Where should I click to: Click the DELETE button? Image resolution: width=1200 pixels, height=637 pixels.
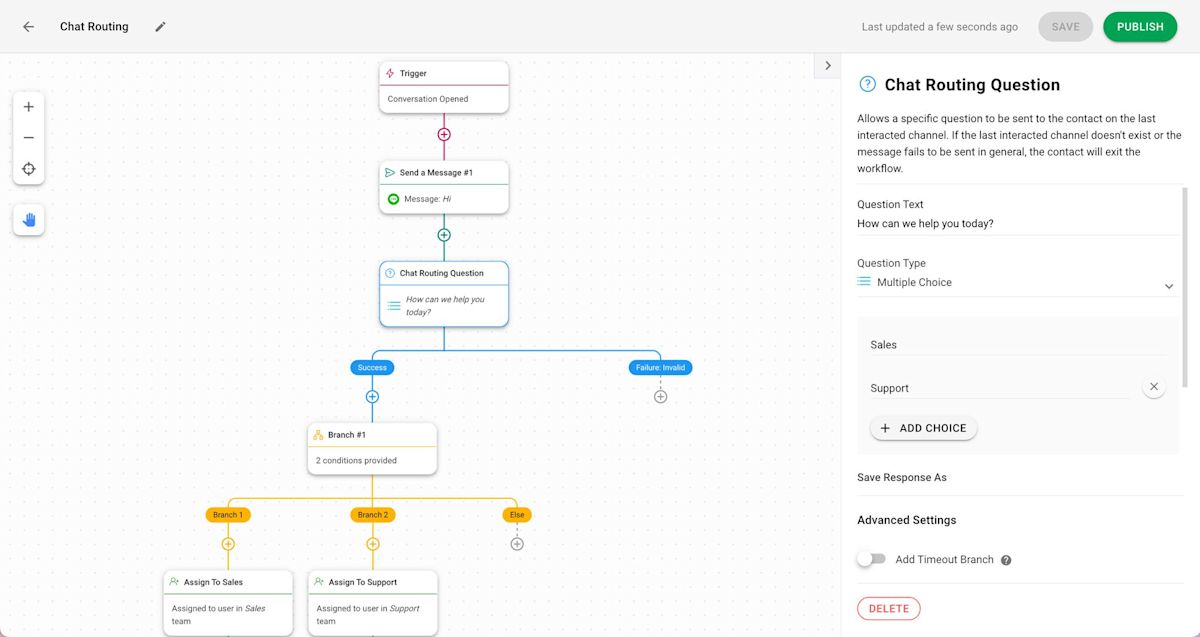(888, 608)
